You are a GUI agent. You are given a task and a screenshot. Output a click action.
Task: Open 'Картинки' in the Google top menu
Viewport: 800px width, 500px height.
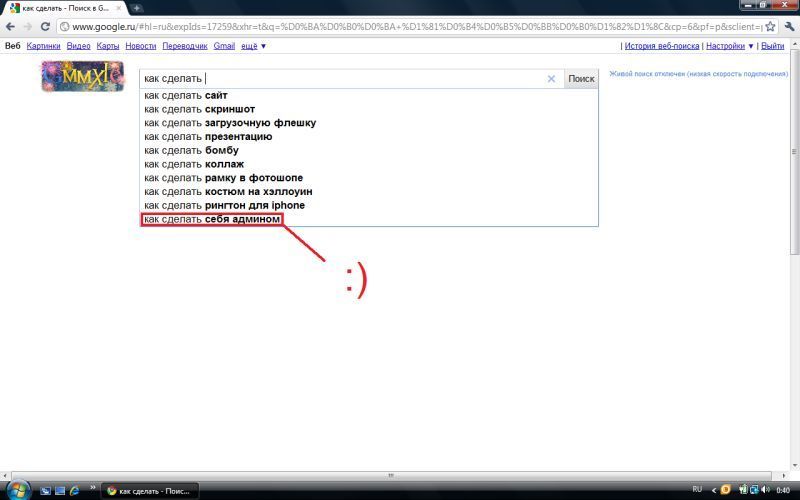point(44,46)
